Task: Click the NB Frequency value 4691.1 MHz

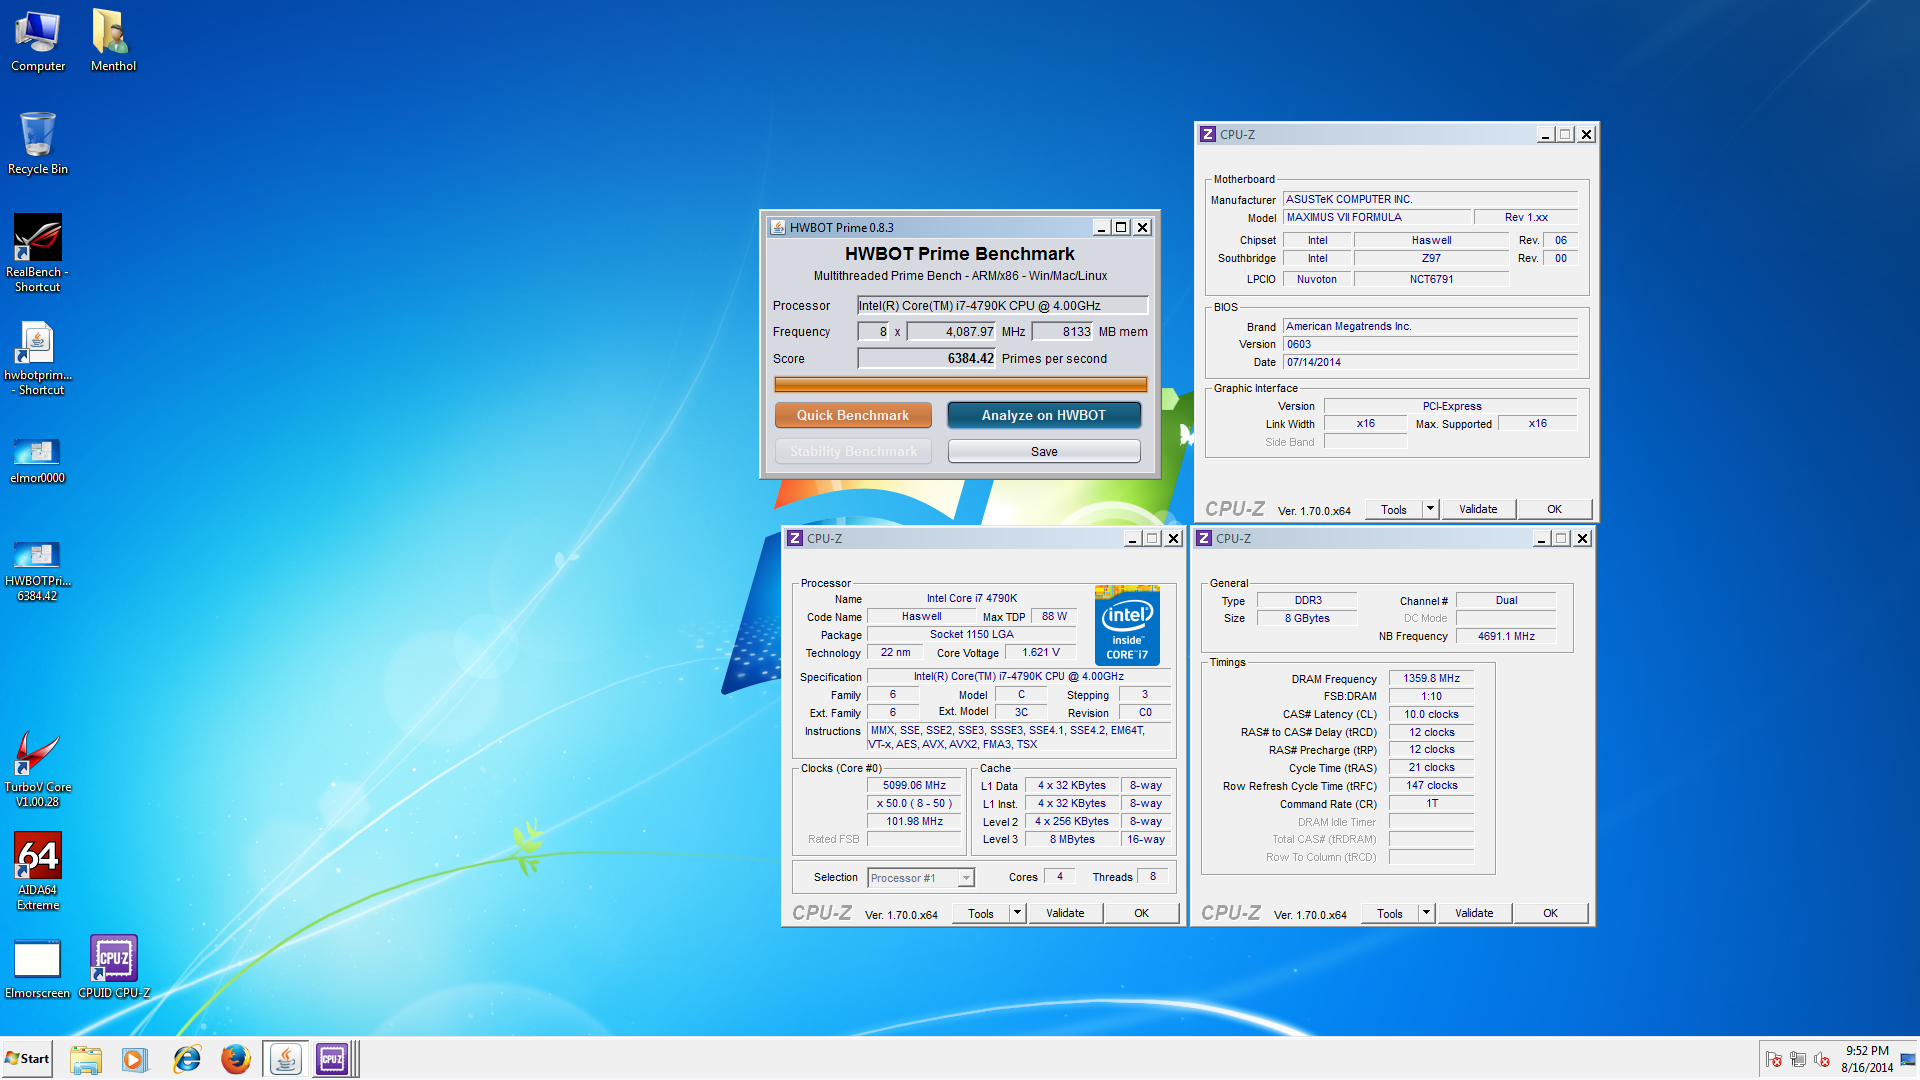Action: pyautogui.click(x=1506, y=636)
